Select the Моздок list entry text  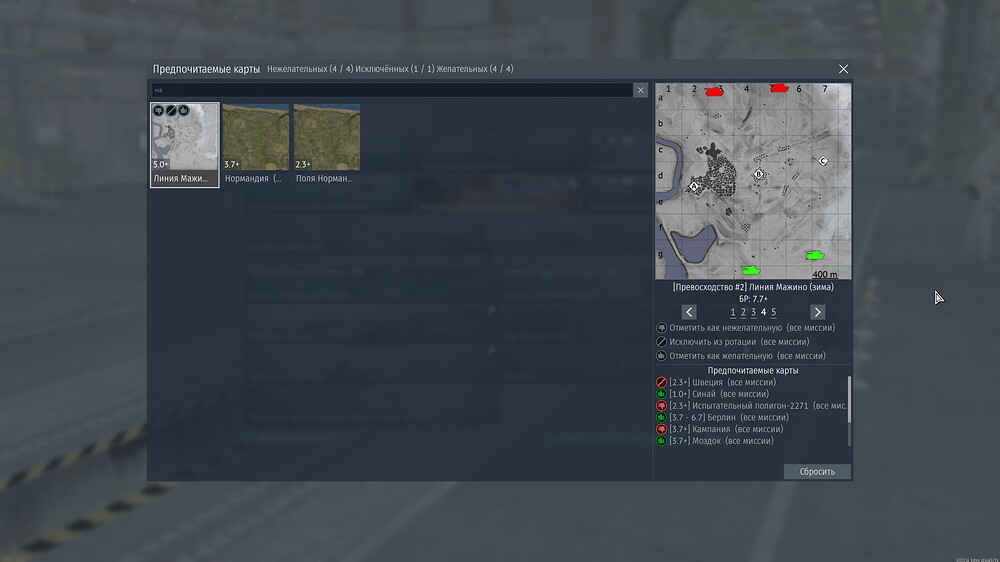pos(721,441)
